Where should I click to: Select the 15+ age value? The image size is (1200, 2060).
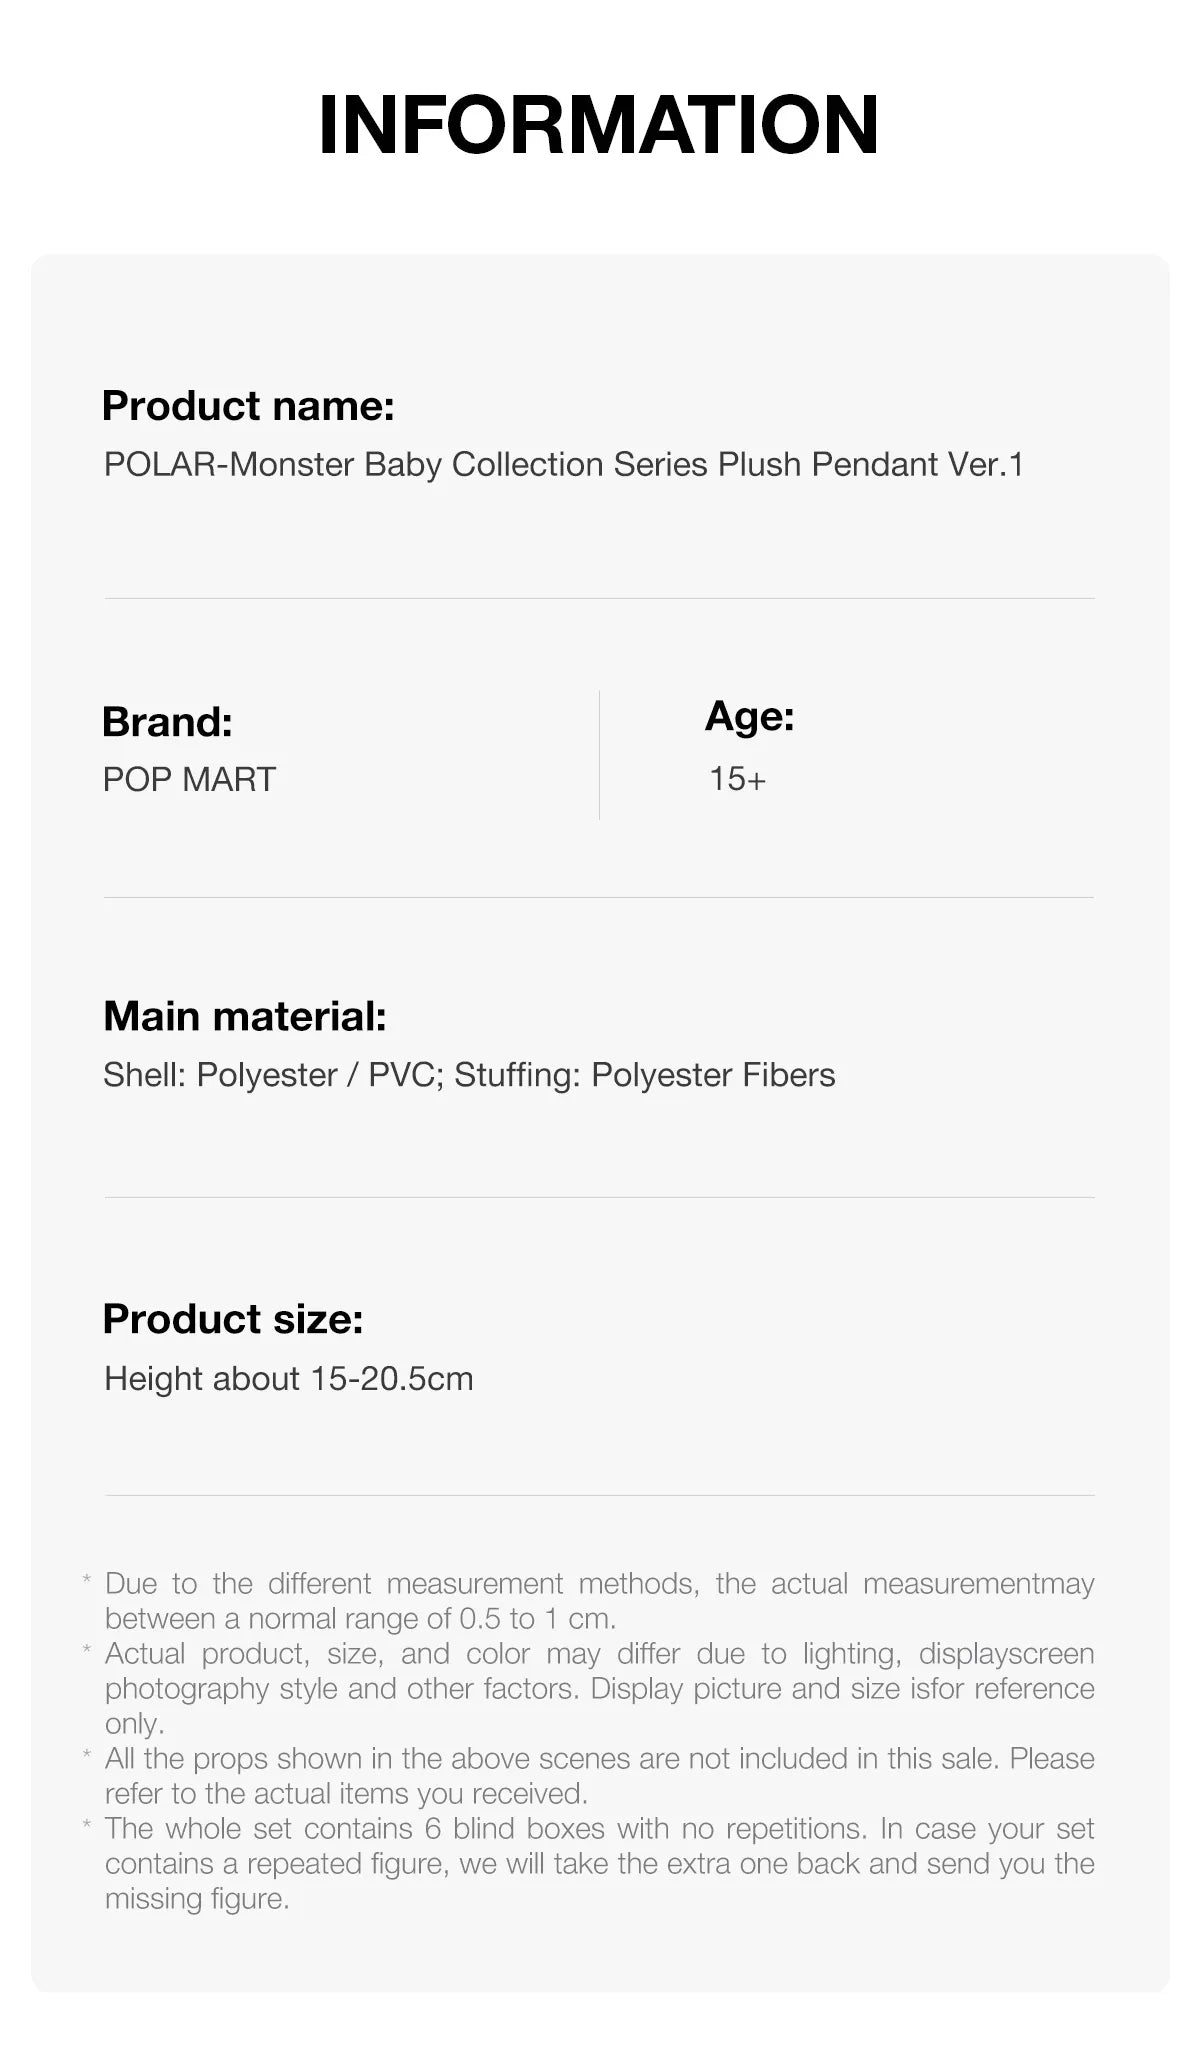pos(737,779)
